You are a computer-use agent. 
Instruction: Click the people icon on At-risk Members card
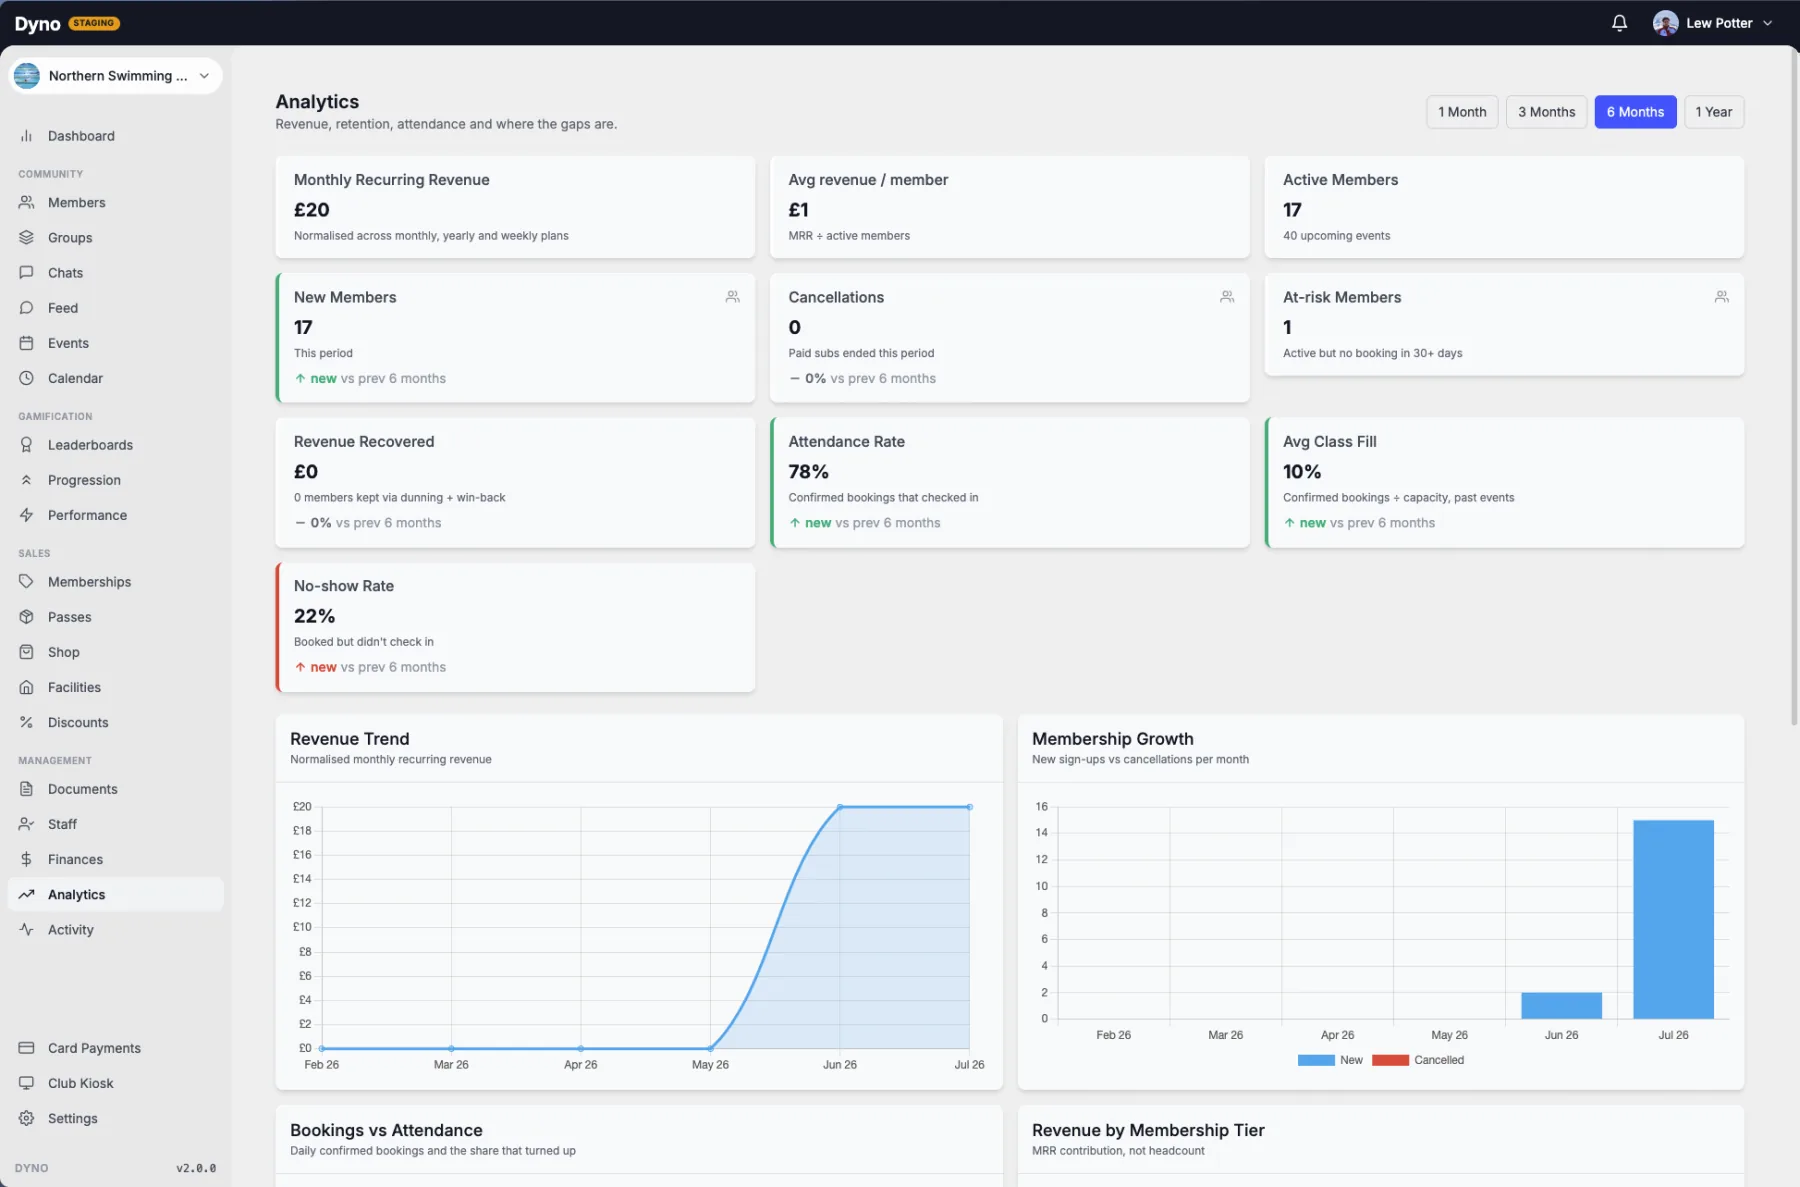click(1721, 297)
